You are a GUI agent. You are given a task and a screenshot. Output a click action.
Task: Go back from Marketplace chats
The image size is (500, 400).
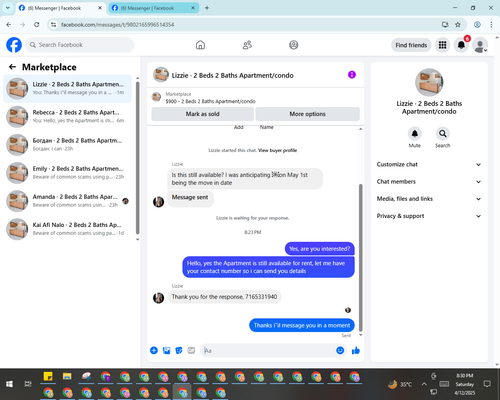click(x=12, y=67)
